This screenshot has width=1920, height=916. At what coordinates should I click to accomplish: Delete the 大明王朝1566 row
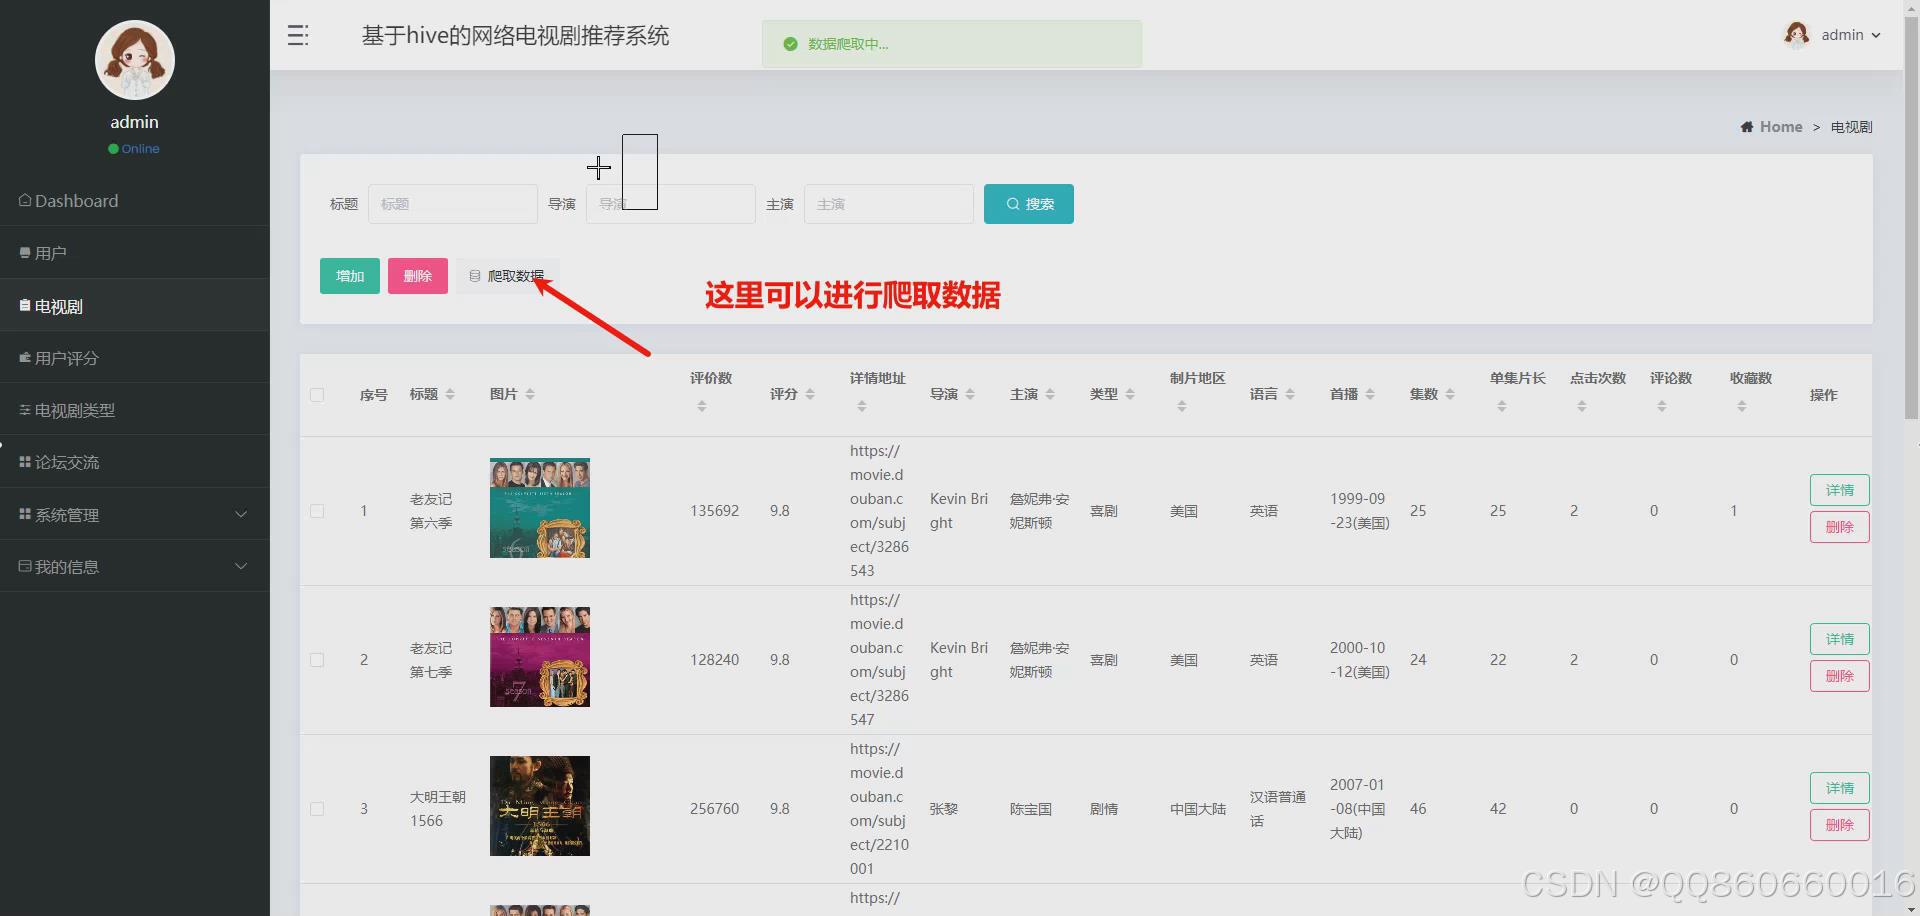pyautogui.click(x=1840, y=825)
